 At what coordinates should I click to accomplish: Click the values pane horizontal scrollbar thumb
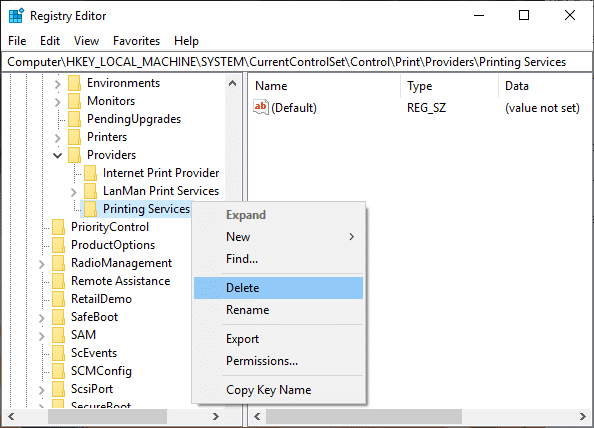(x=364, y=417)
